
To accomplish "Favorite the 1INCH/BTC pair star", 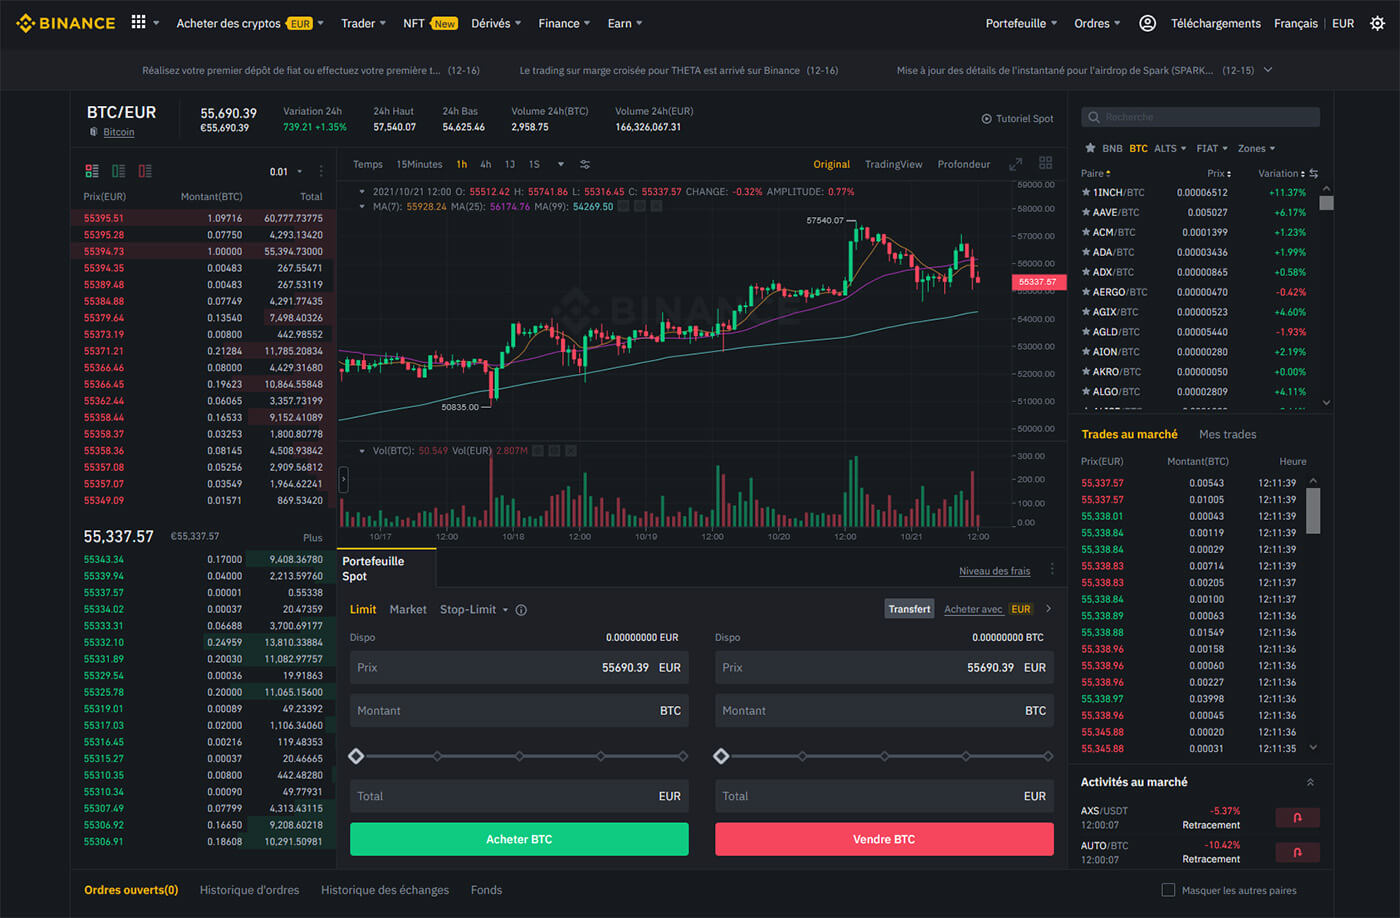I will [1086, 192].
